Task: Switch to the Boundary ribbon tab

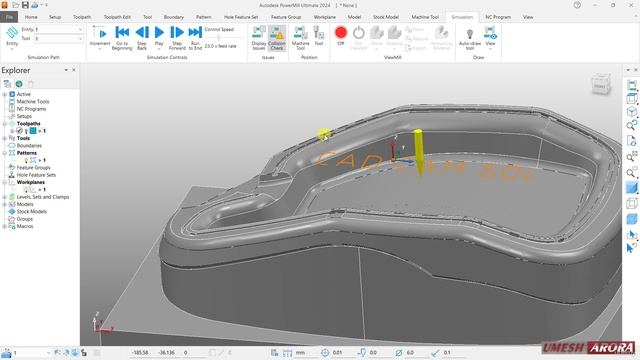Action: click(x=174, y=17)
